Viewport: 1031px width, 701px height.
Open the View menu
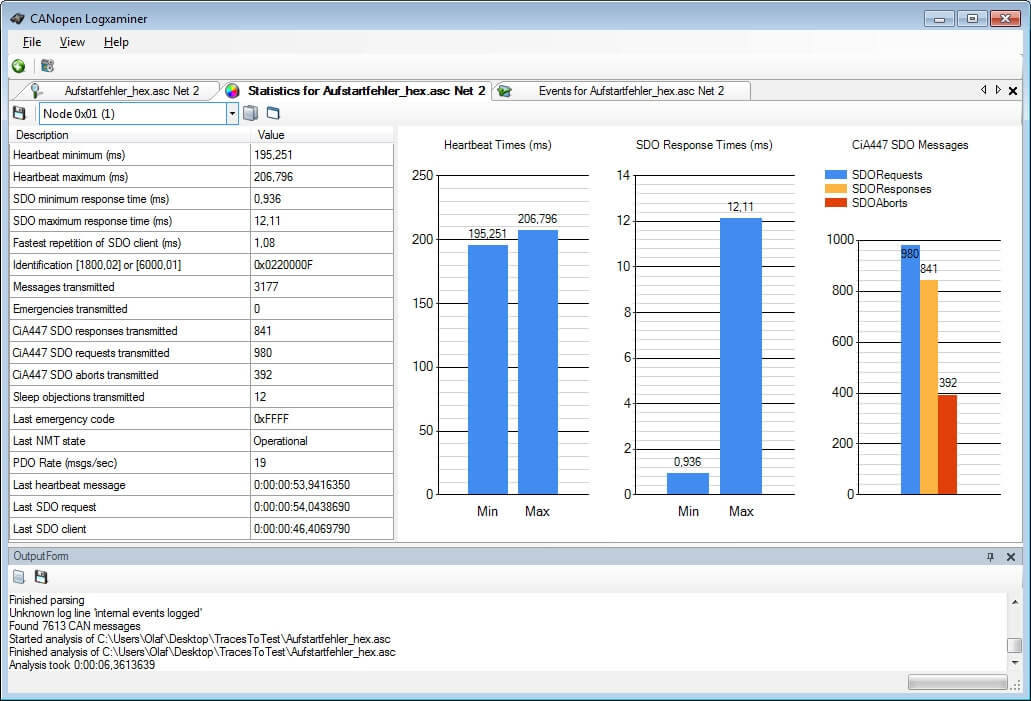(x=71, y=42)
